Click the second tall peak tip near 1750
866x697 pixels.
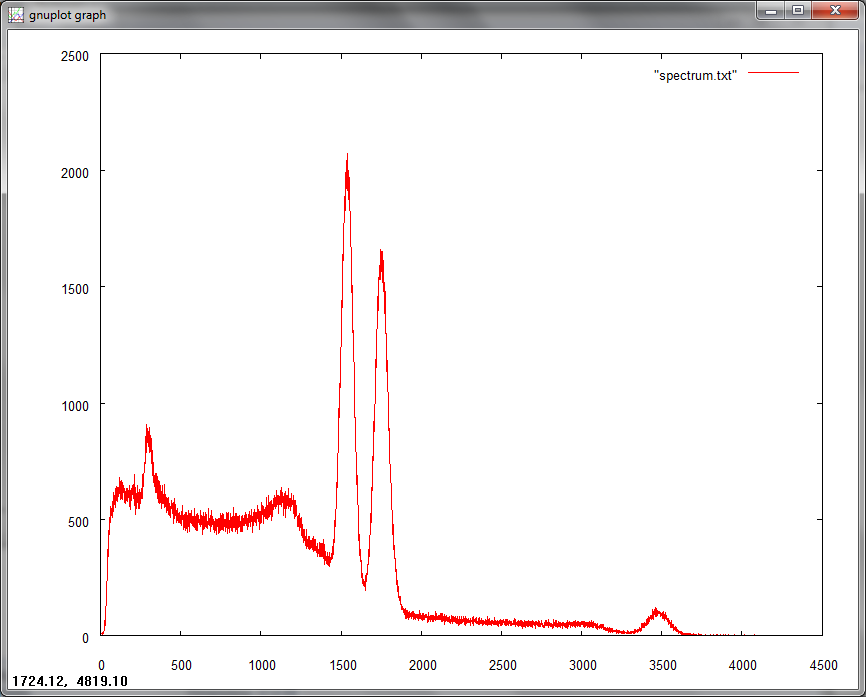click(381, 253)
